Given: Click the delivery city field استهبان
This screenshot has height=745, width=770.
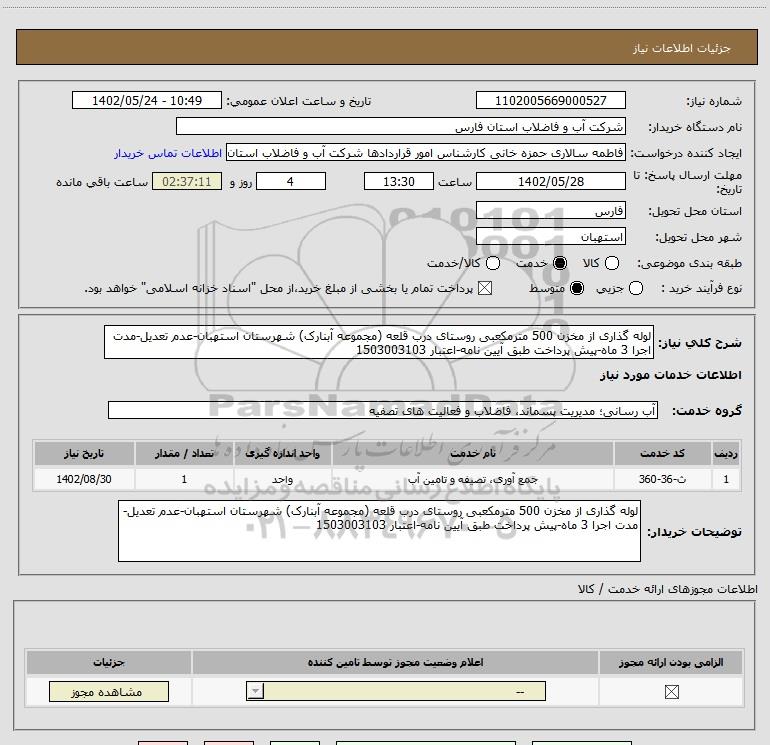Looking at the screenshot, I should 550,237.
